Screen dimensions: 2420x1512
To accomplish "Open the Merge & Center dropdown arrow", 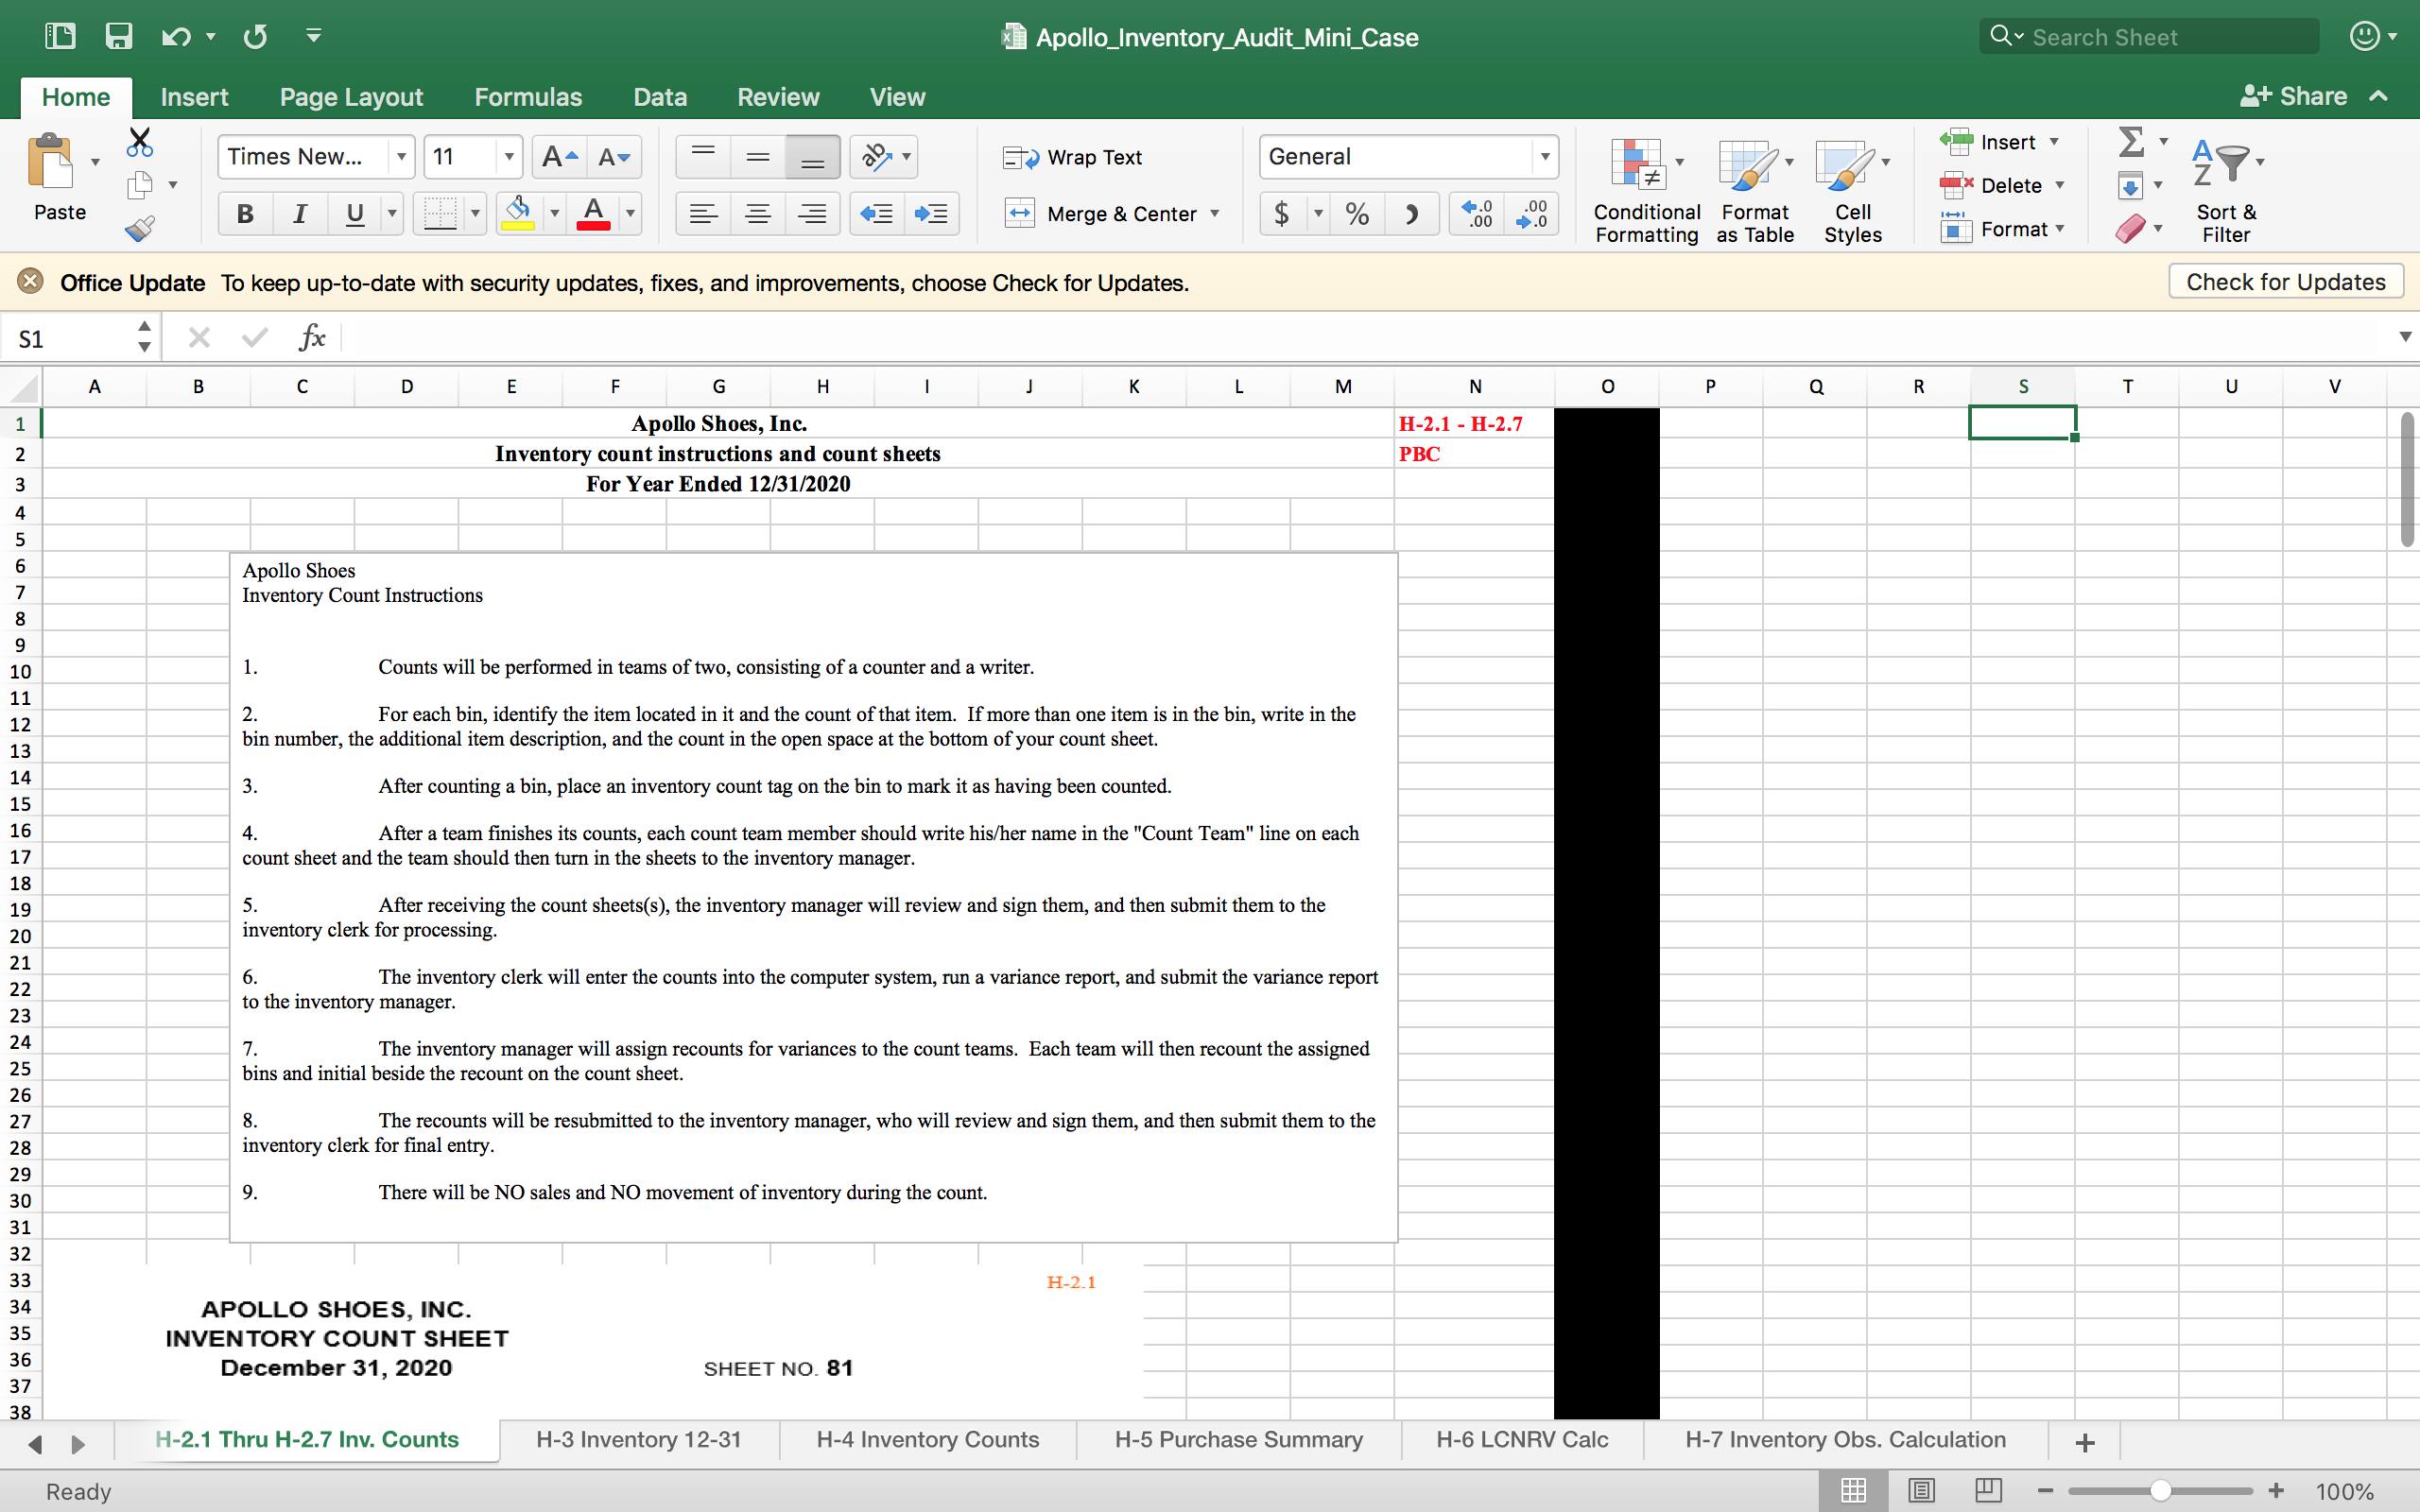I will coord(1215,214).
